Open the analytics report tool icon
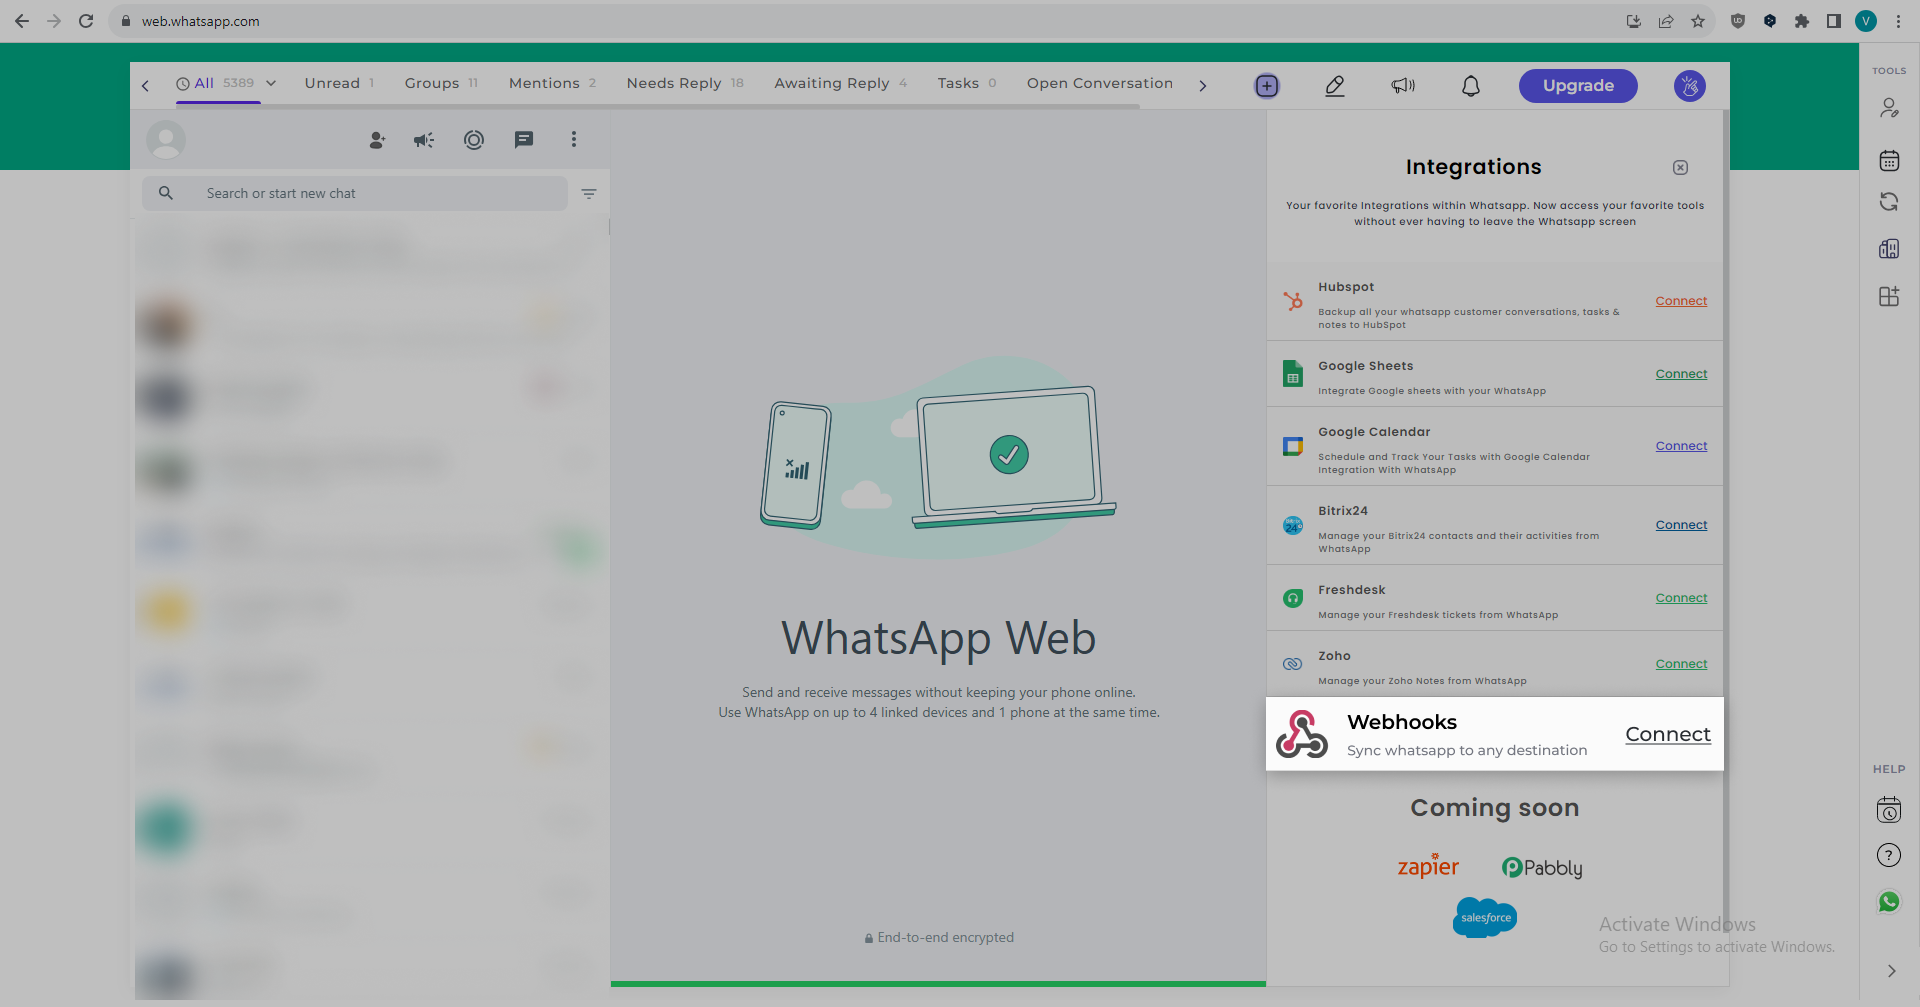The image size is (1920, 1007). click(x=1889, y=249)
